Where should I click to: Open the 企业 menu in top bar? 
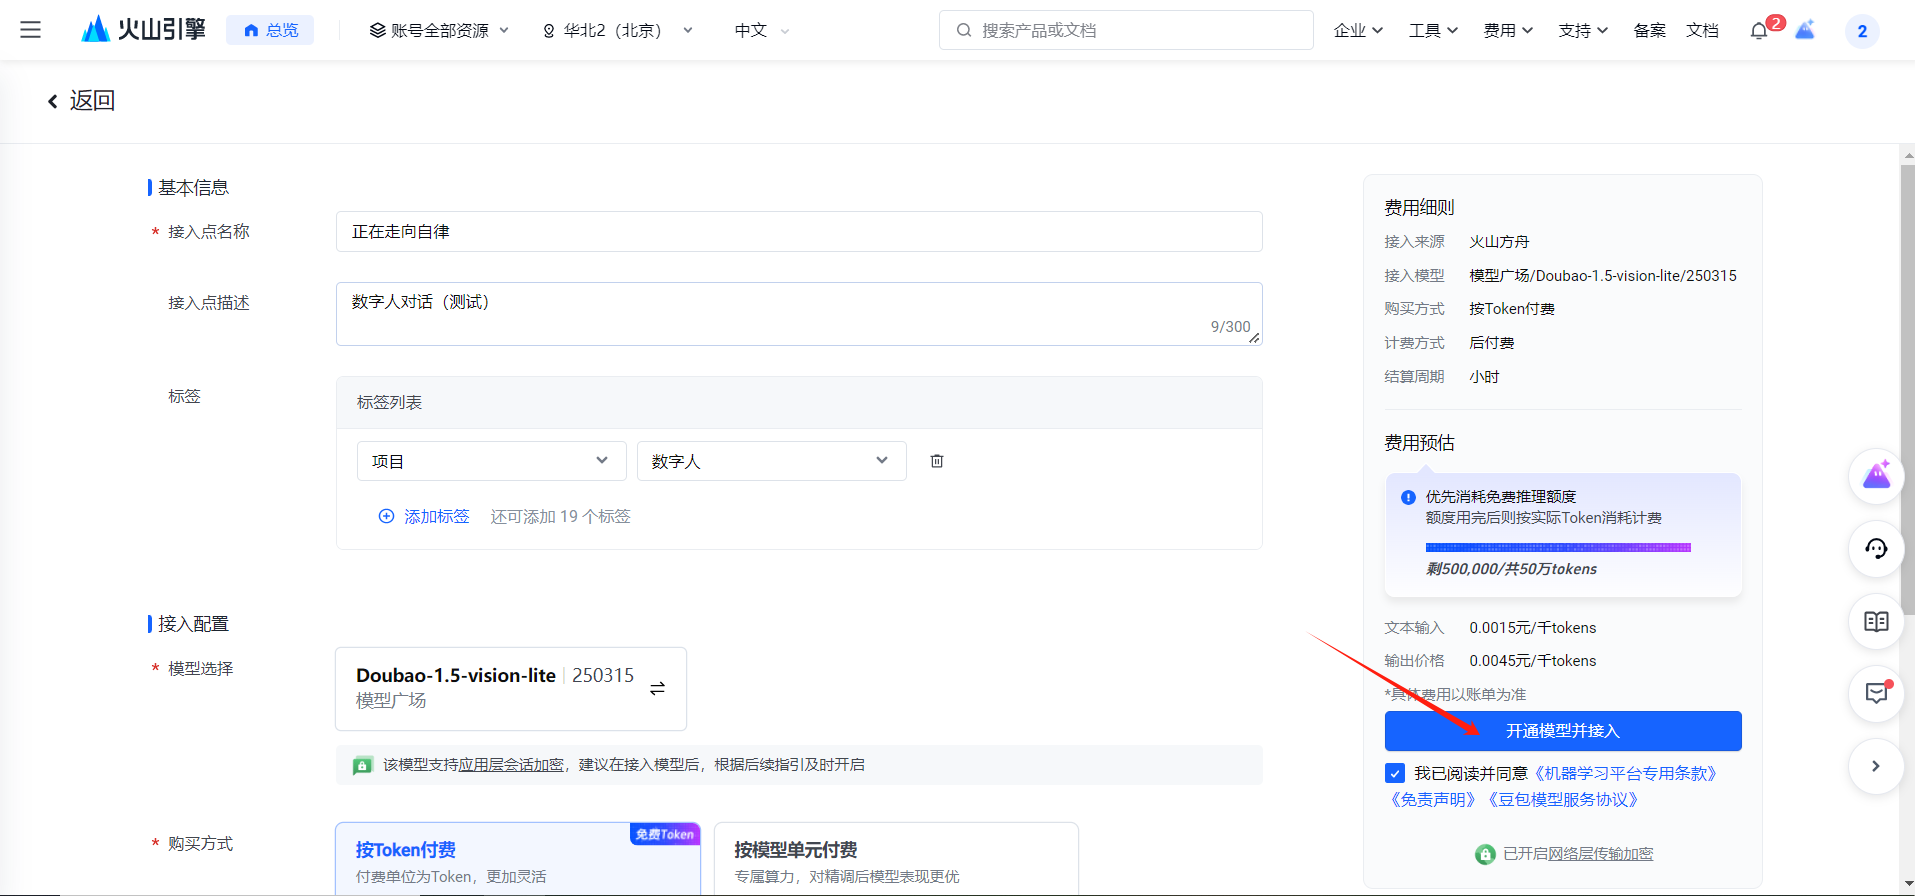point(1357,31)
